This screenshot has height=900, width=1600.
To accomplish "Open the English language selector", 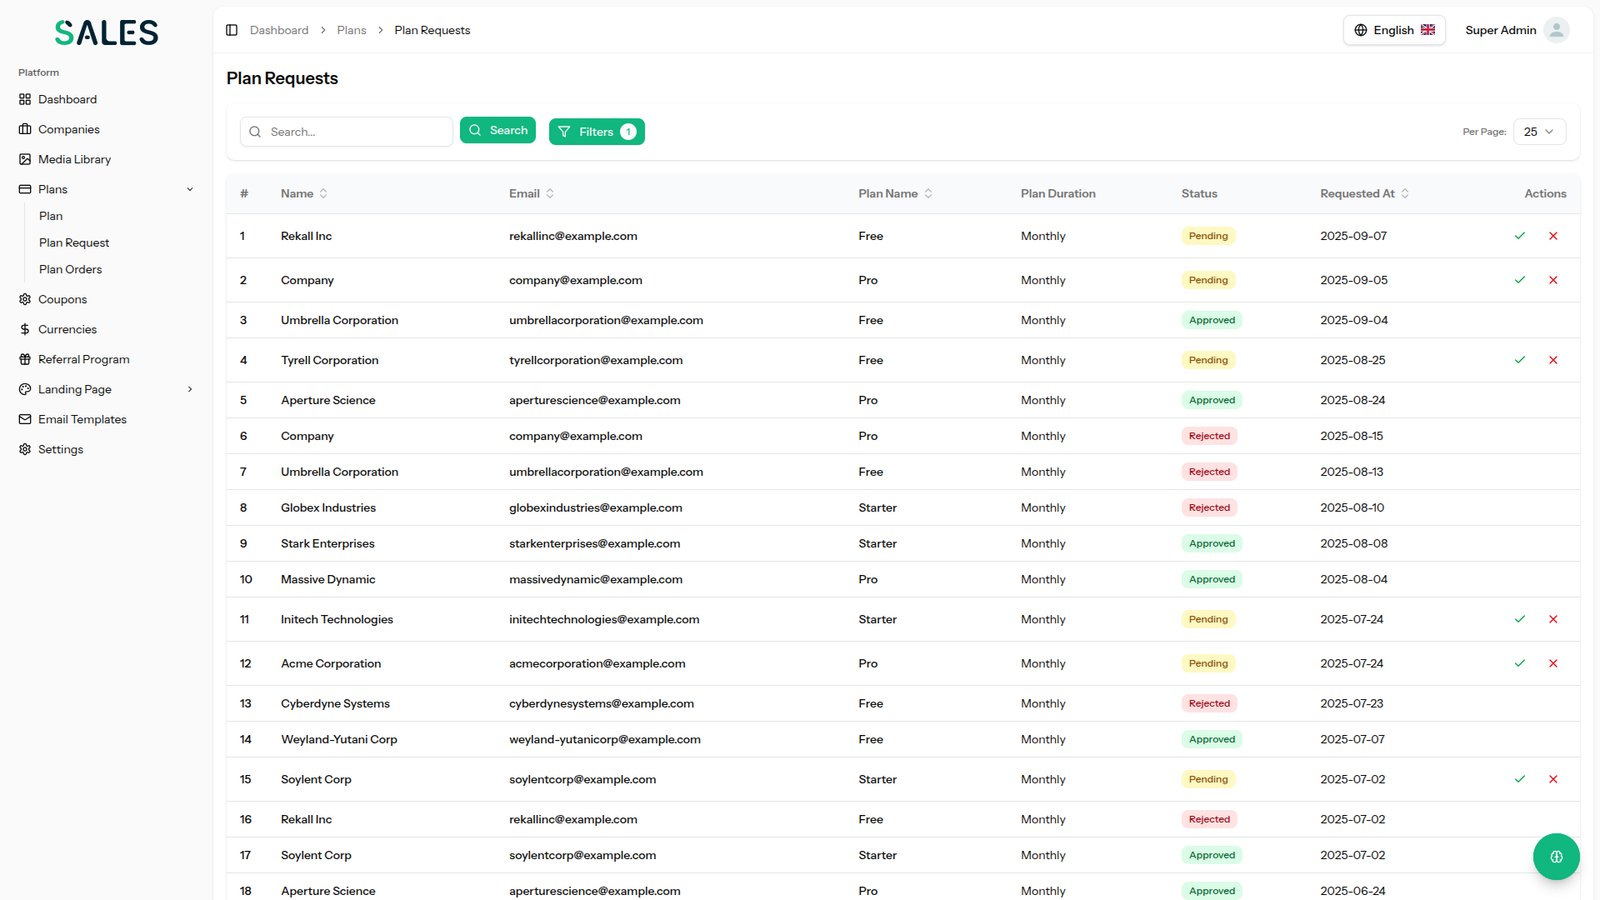I will click(1393, 30).
